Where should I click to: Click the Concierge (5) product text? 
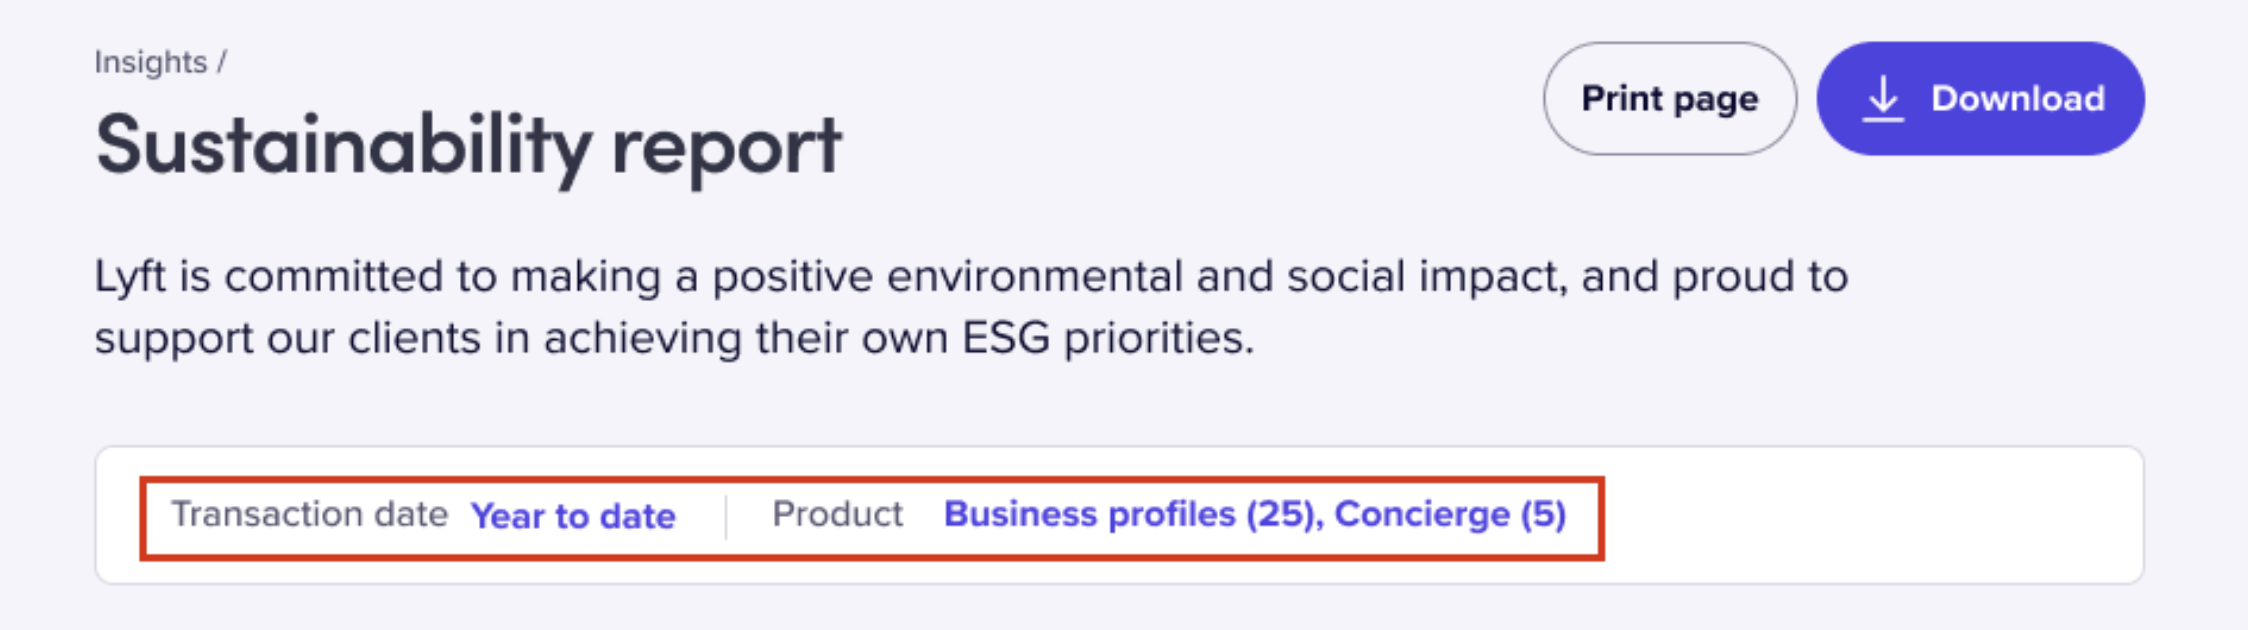pos(1450,514)
